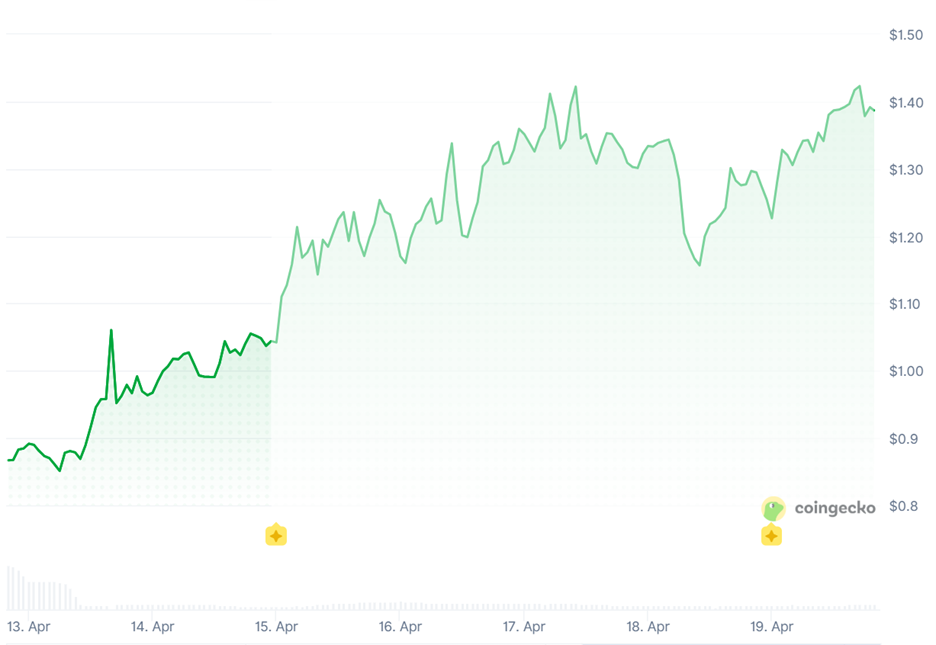Click the 16. Apr axis label
936x645 pixels.
400,627
